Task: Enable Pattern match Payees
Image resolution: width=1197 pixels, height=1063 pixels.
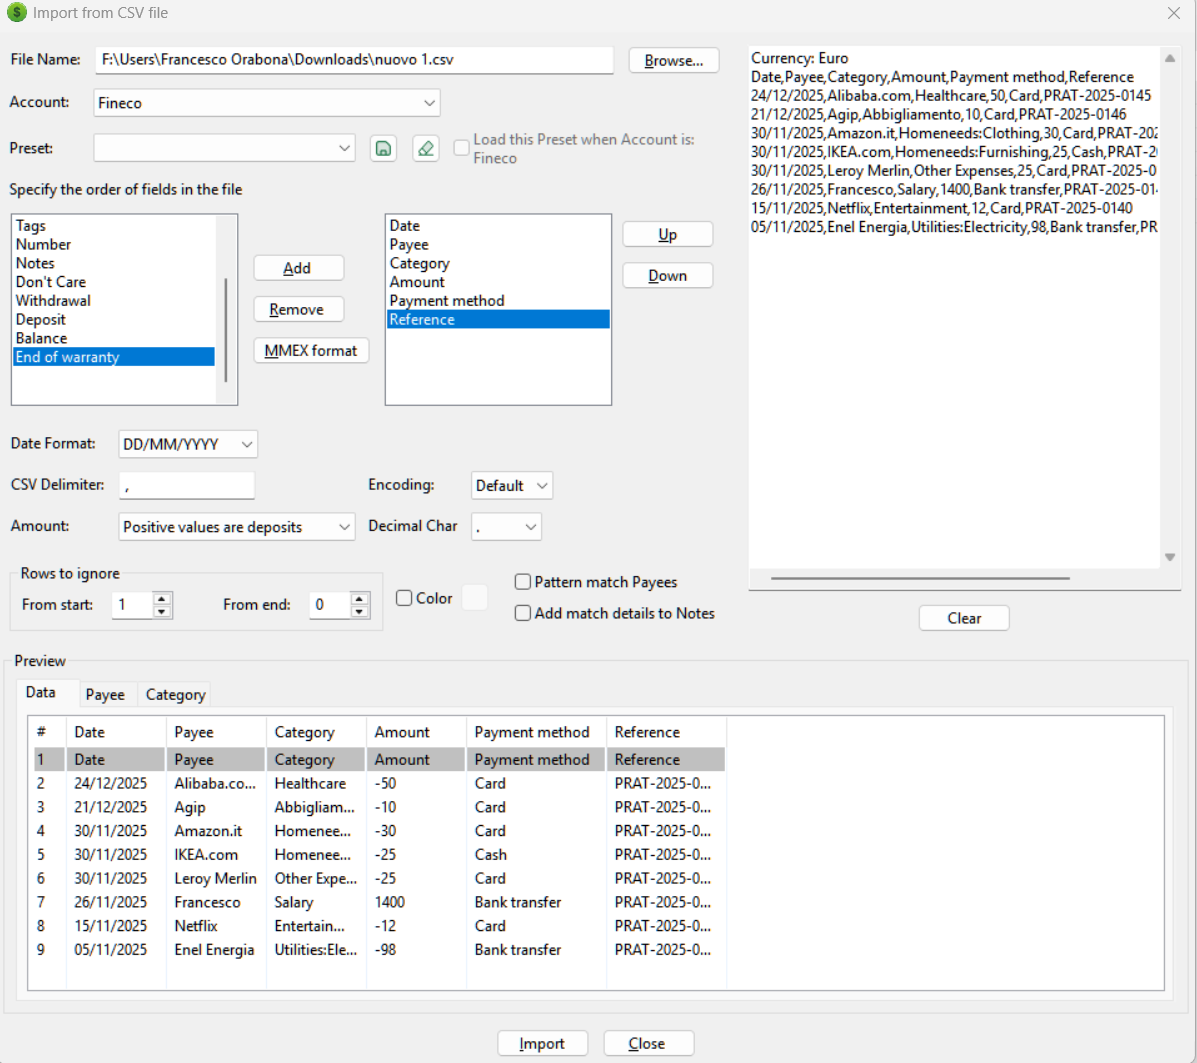Action: pos(521,582)
